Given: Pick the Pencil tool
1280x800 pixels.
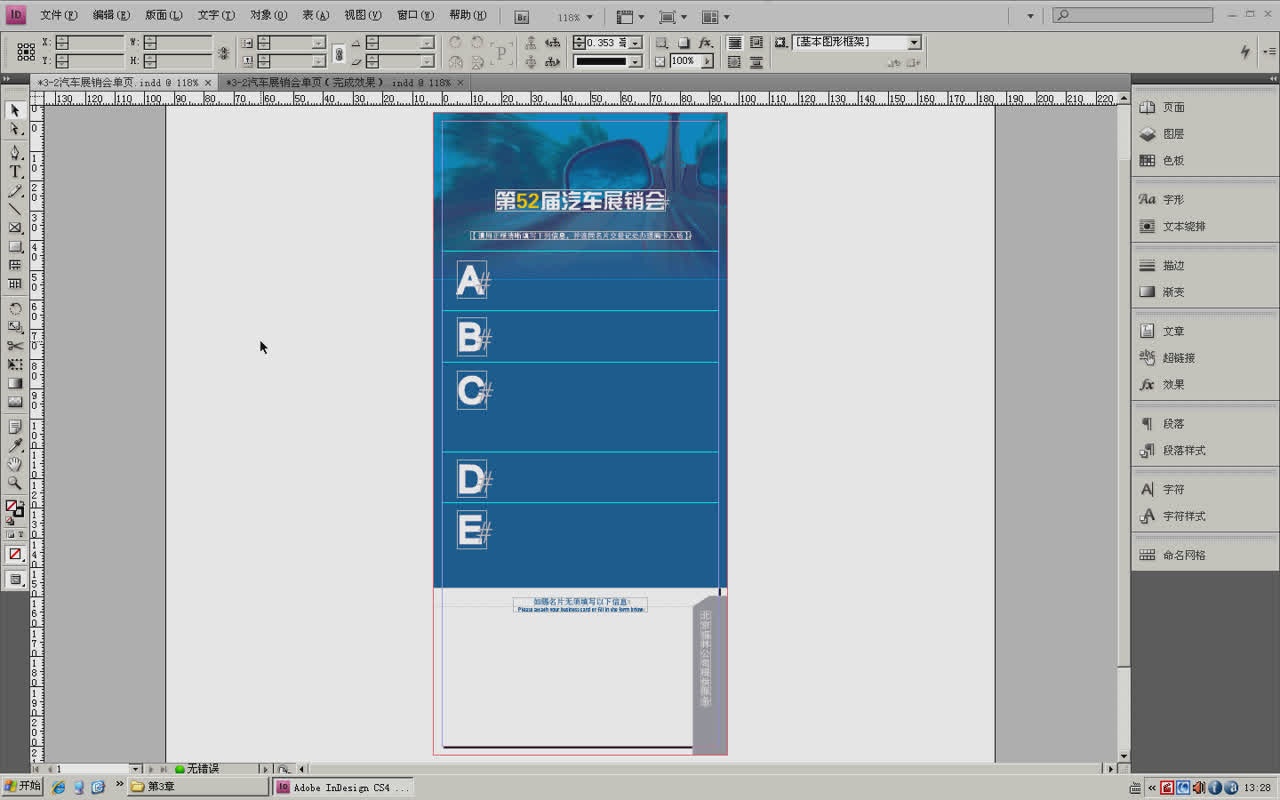Looking at the screenshot, I should 15,191.
